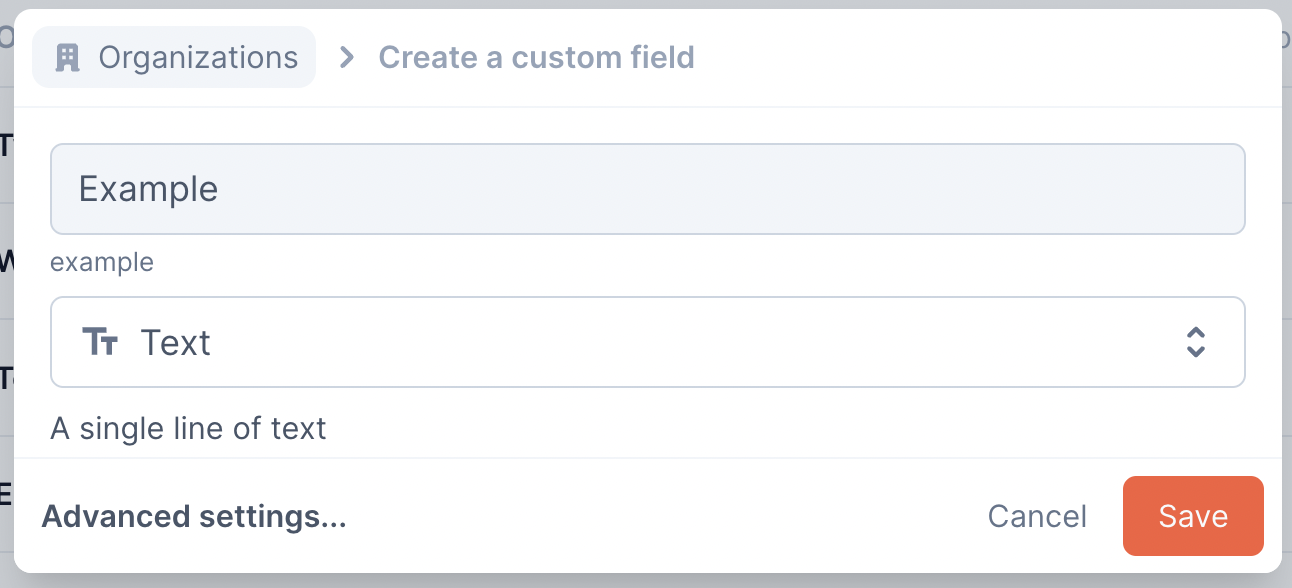Click the Organizations label text
Image resolution: width=1292 pixels, height=588 pixels.
pos(198,58)
